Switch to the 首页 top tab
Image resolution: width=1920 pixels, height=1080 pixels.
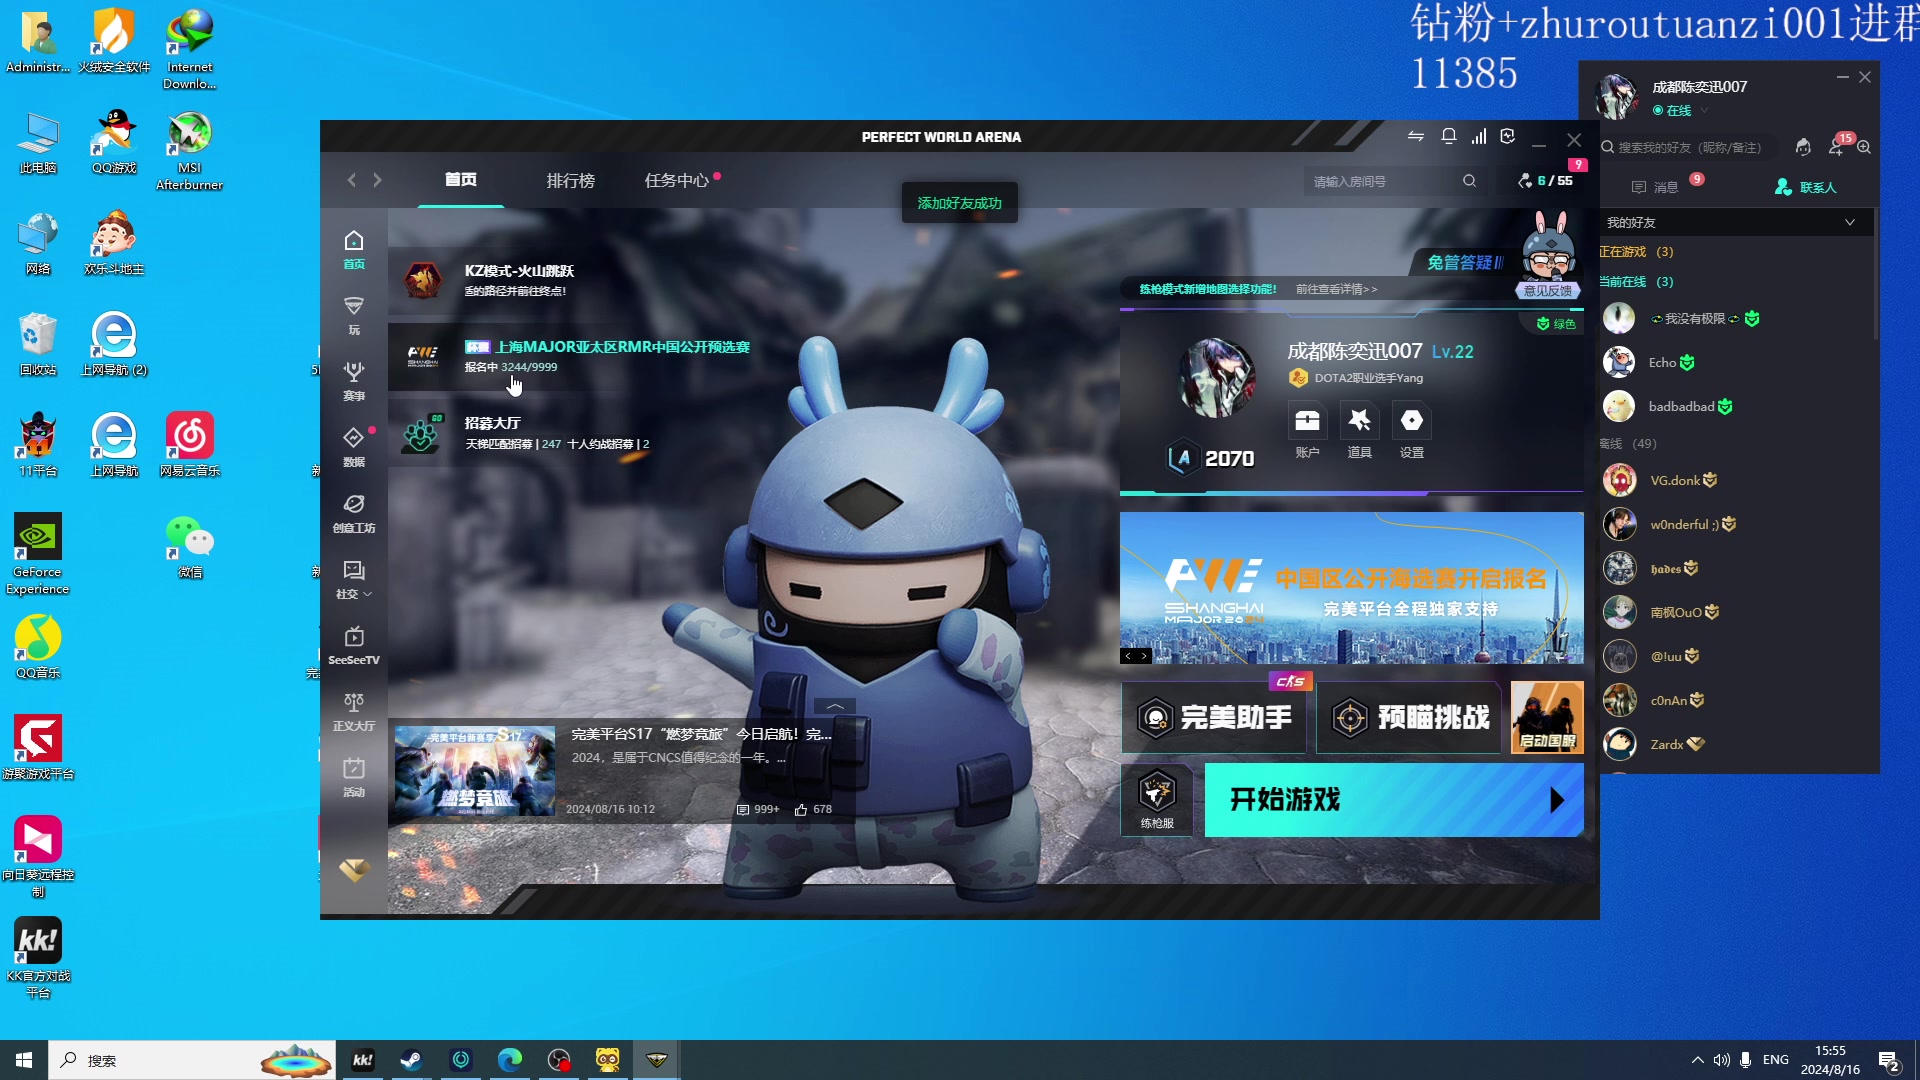[x=461, y=180]
